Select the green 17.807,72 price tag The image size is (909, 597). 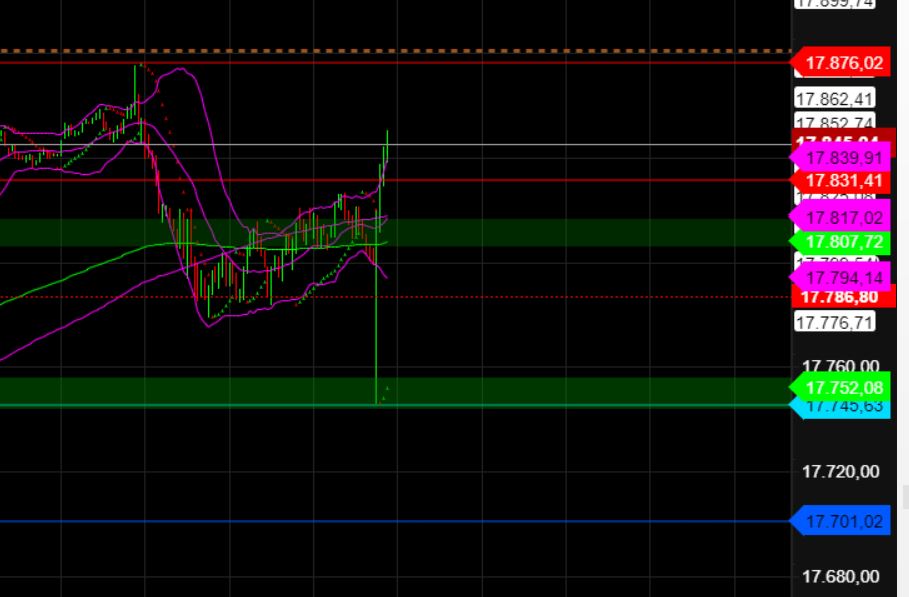843,242
